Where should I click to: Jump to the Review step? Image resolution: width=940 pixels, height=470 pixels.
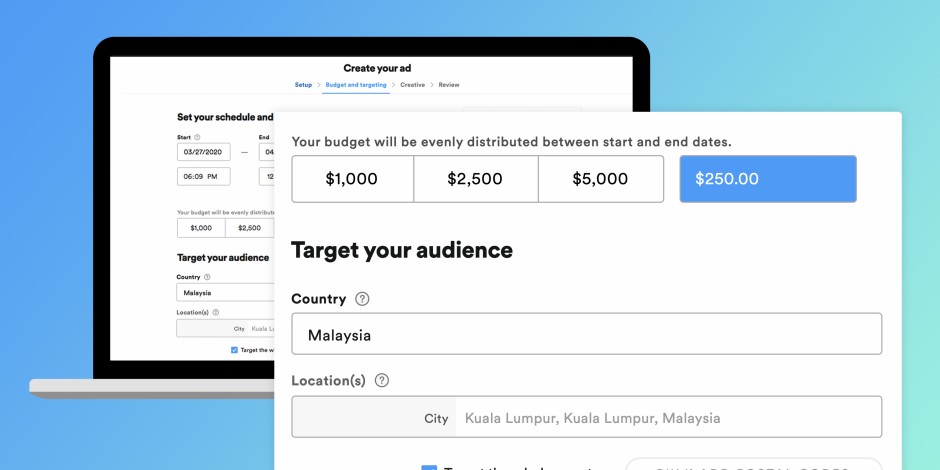pyautogui.click(x=449, y=85)
